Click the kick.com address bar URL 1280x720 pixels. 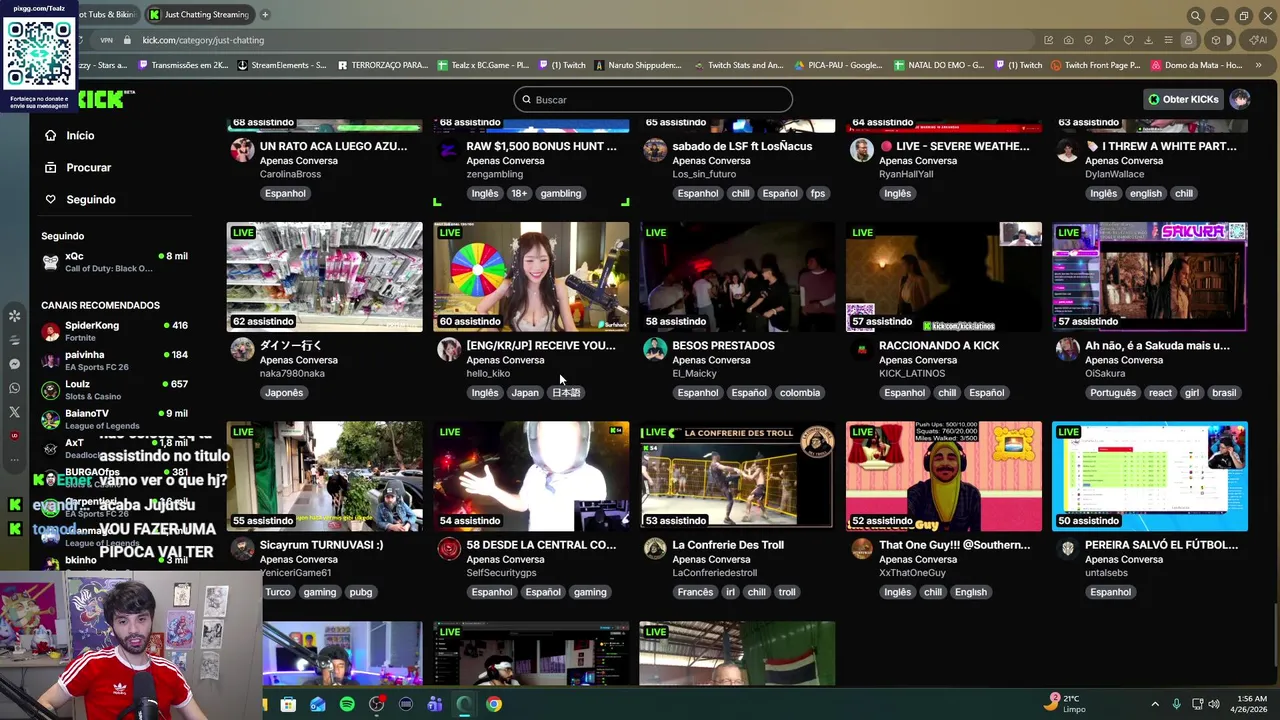[x=203, y=40]
